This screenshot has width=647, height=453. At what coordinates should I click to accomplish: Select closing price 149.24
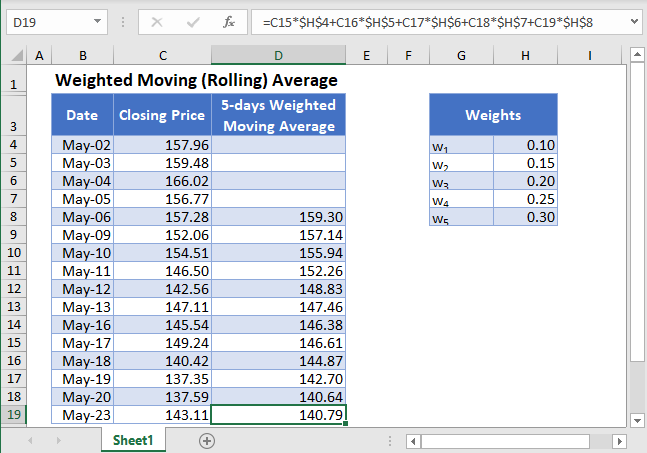tap(162, 342)
